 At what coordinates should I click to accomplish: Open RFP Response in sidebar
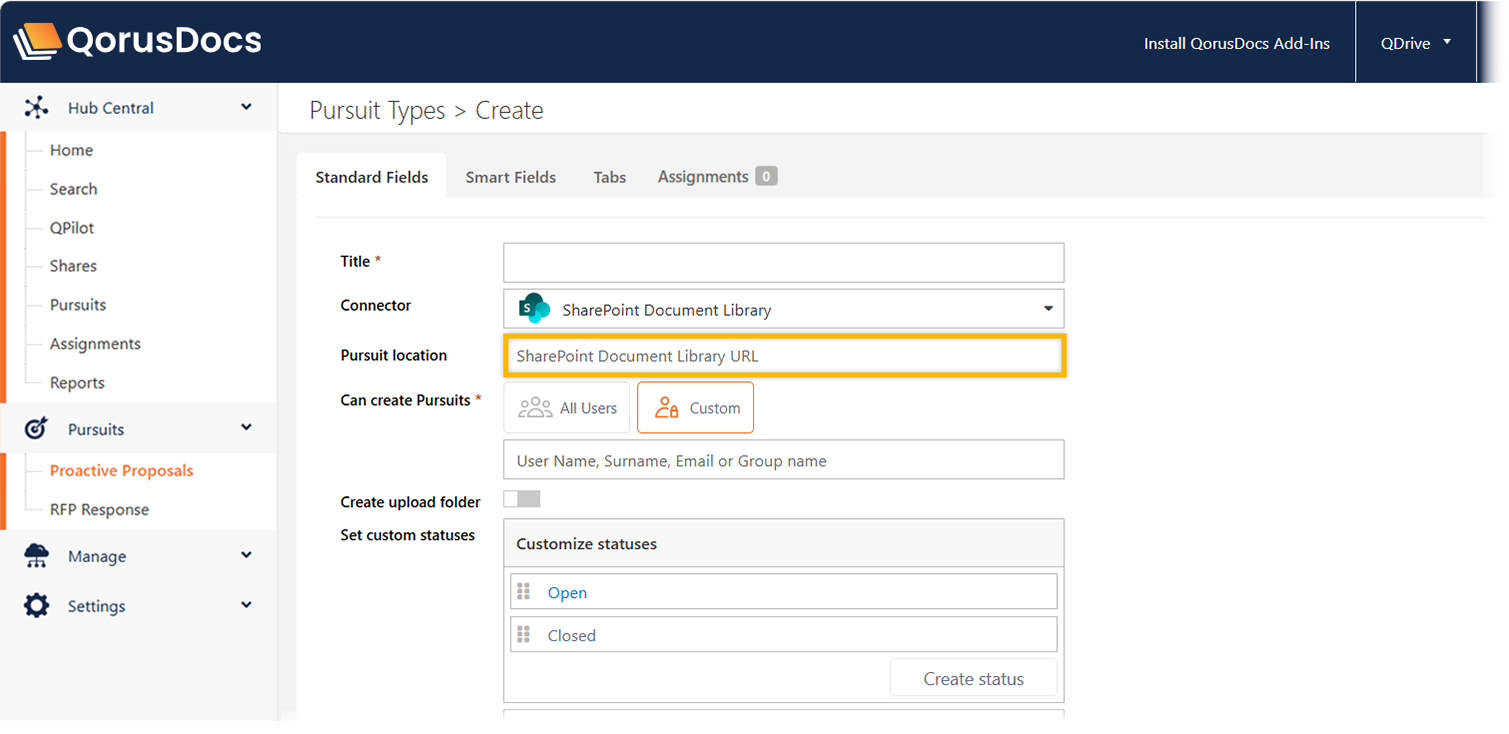pyautogui.click(x=99, y=510)
